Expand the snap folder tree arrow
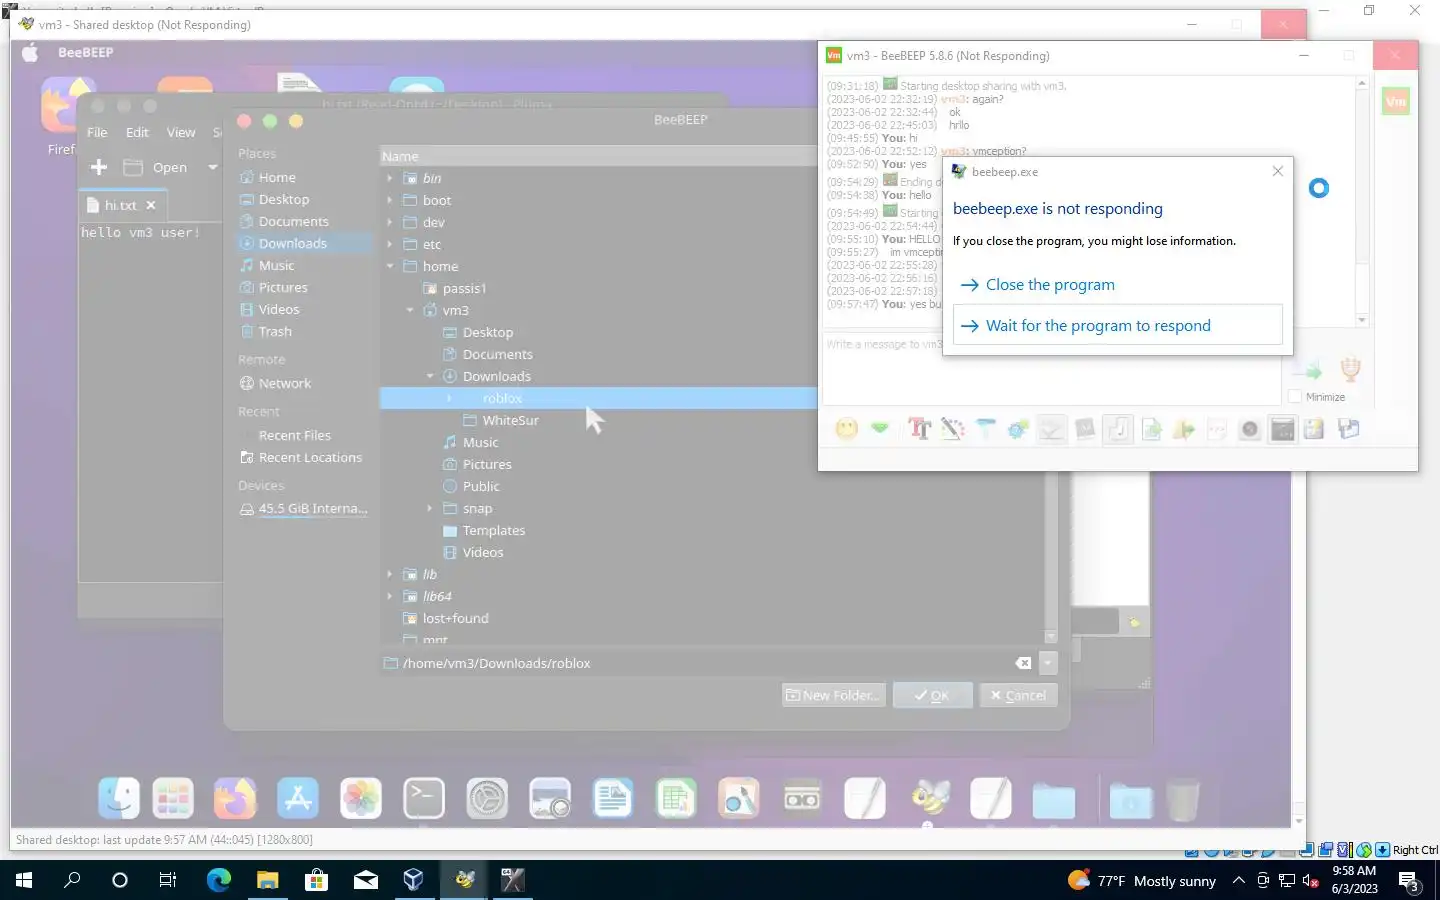The width and height of the screenshot is (1440, 900). 430,508
